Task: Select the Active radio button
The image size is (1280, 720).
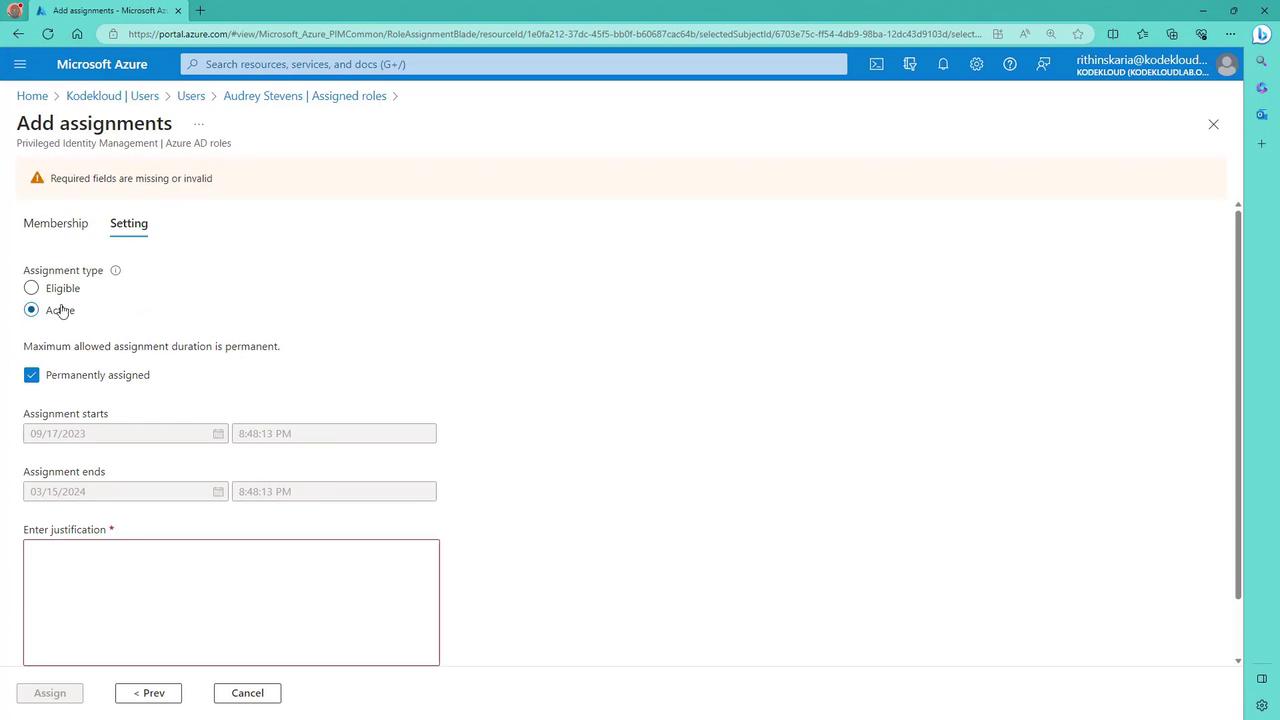Action: click(31, 310)
